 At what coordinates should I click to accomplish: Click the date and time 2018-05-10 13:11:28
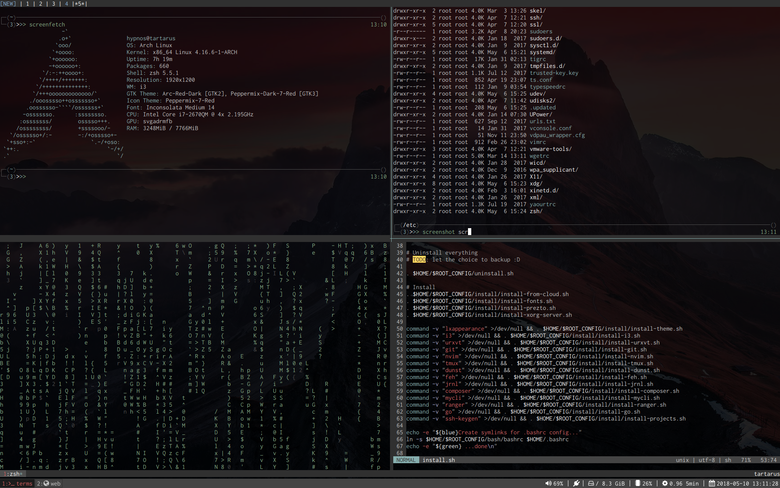748,484
